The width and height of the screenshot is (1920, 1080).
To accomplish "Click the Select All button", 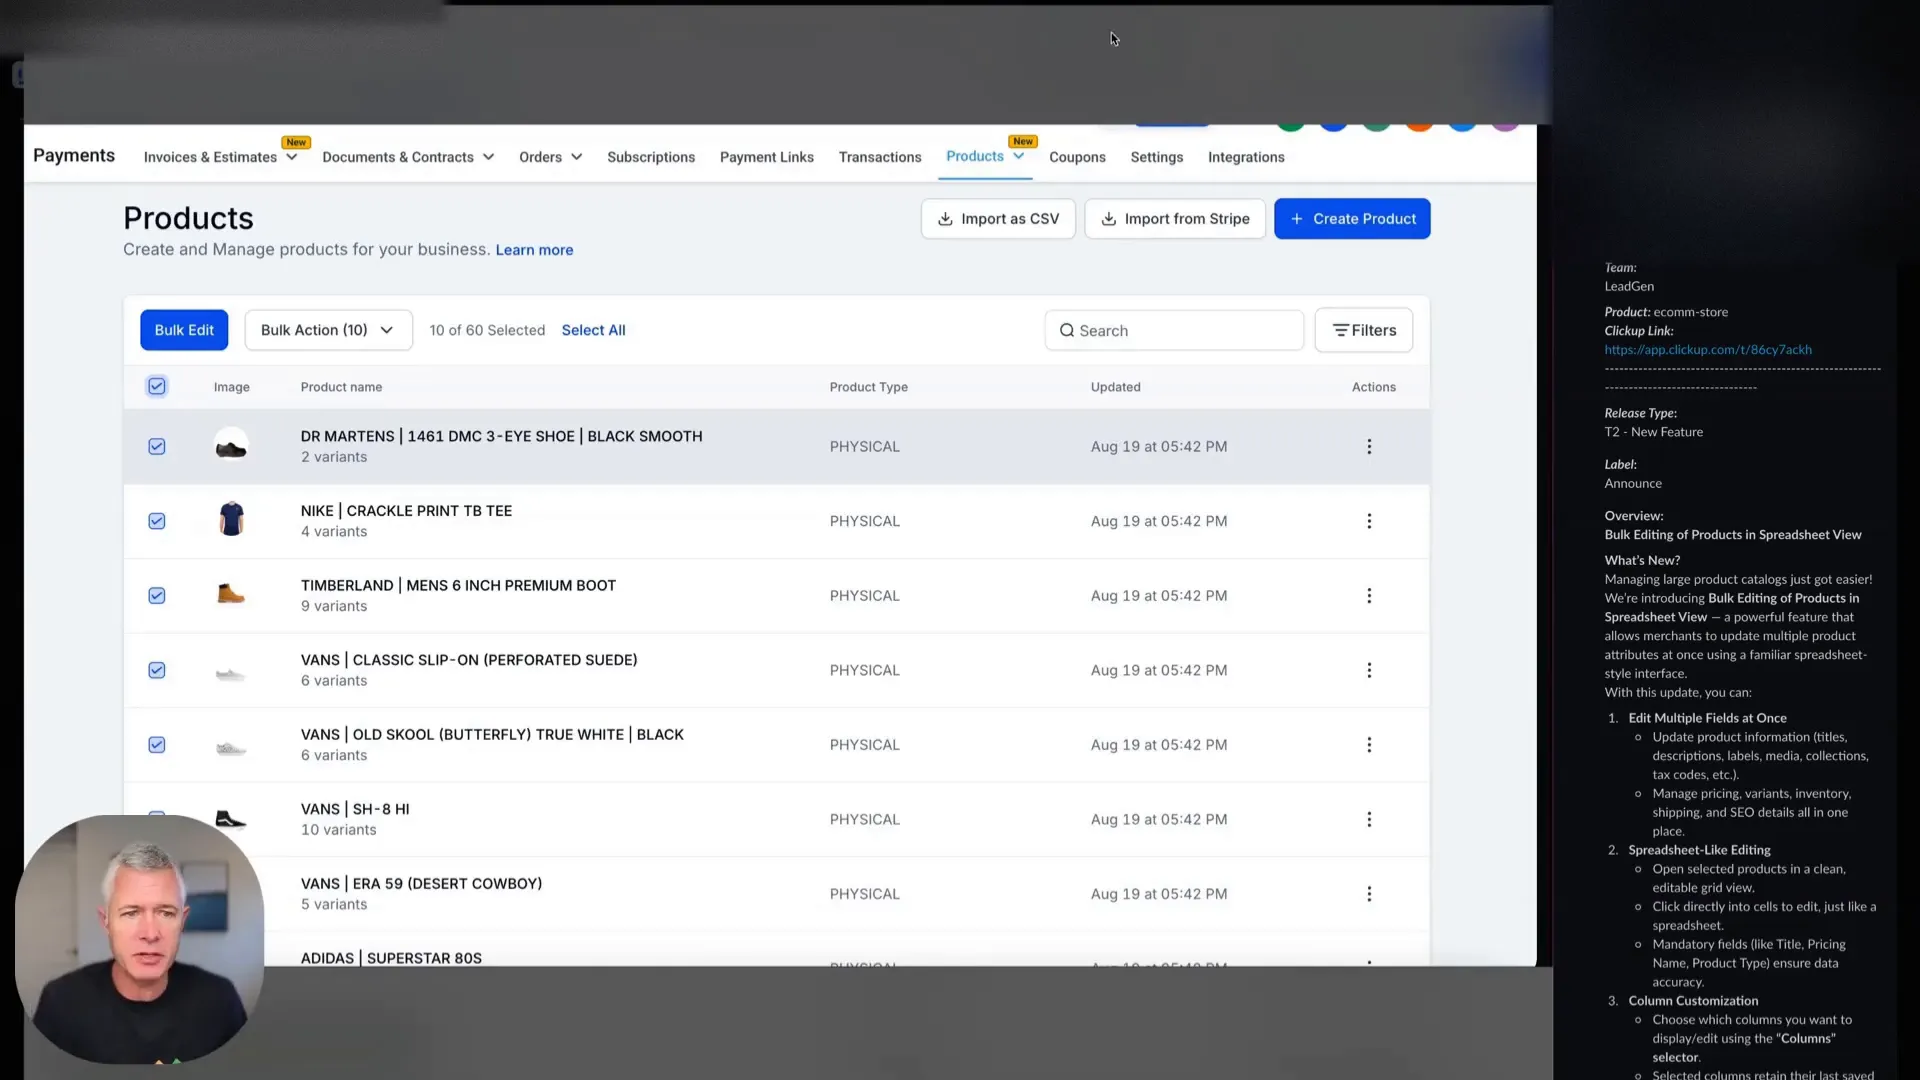I will pyautogui.click(x=593, y=330).
